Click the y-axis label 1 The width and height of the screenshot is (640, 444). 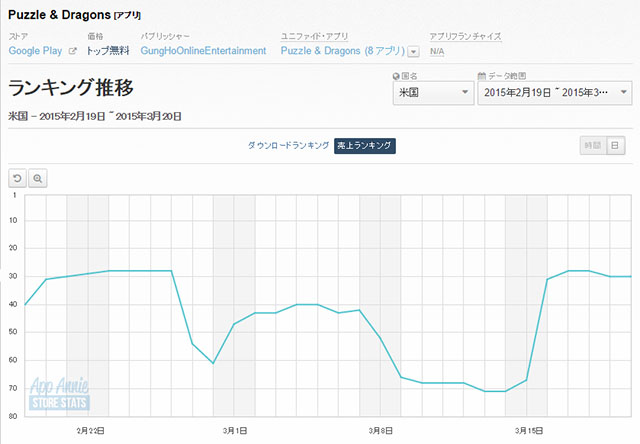pos(15,195)
